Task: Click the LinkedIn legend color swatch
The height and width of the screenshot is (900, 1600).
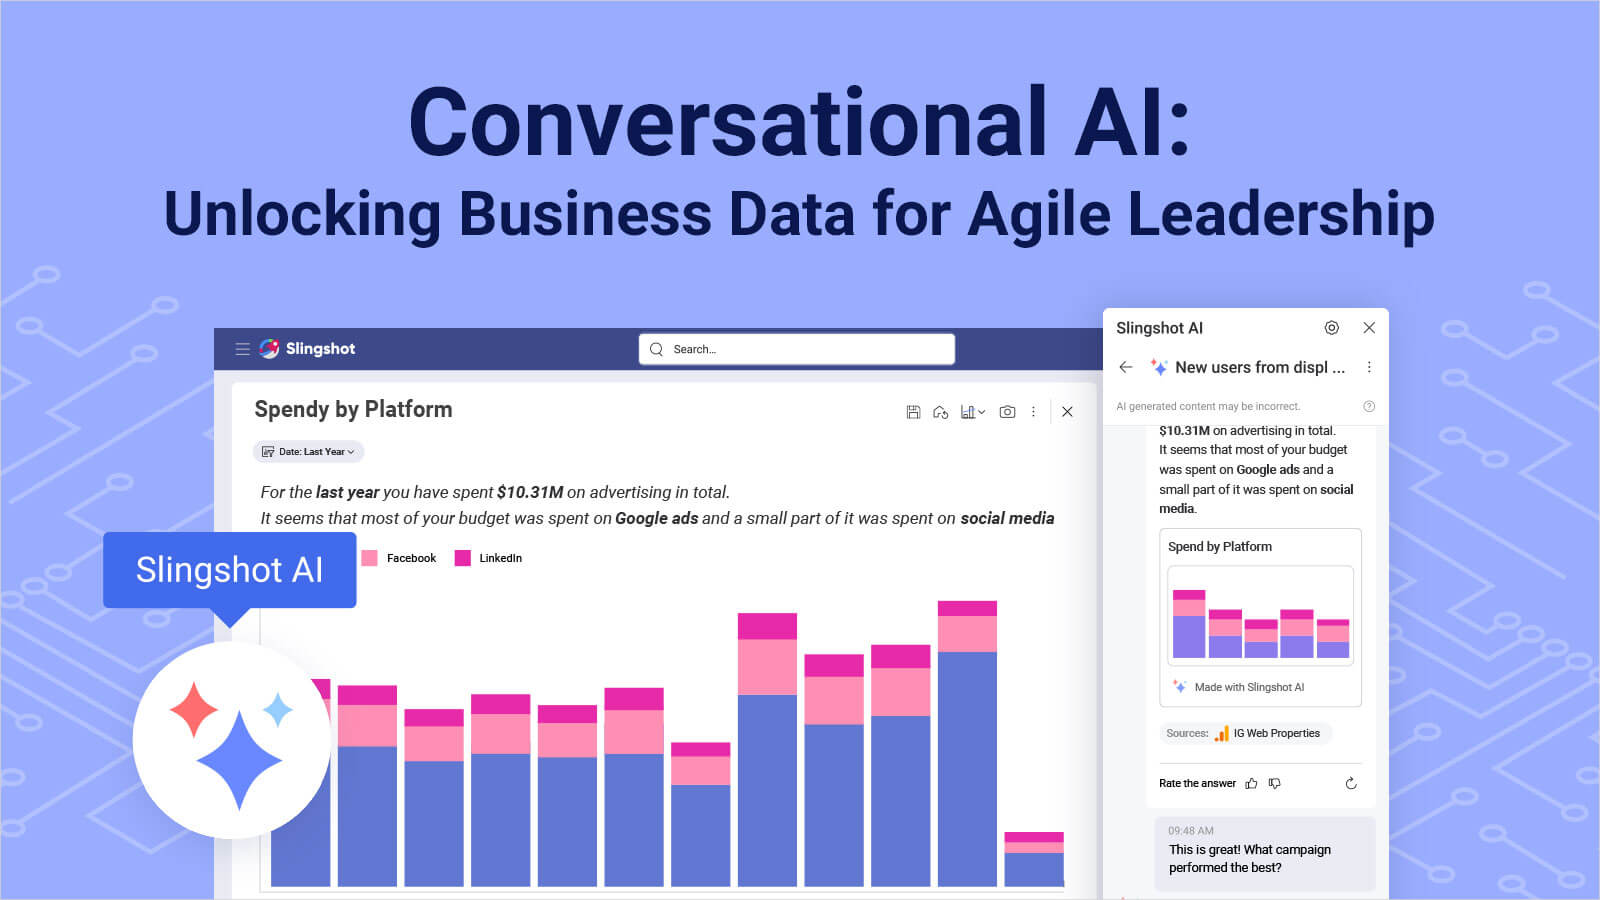Action: coord(462,558)
